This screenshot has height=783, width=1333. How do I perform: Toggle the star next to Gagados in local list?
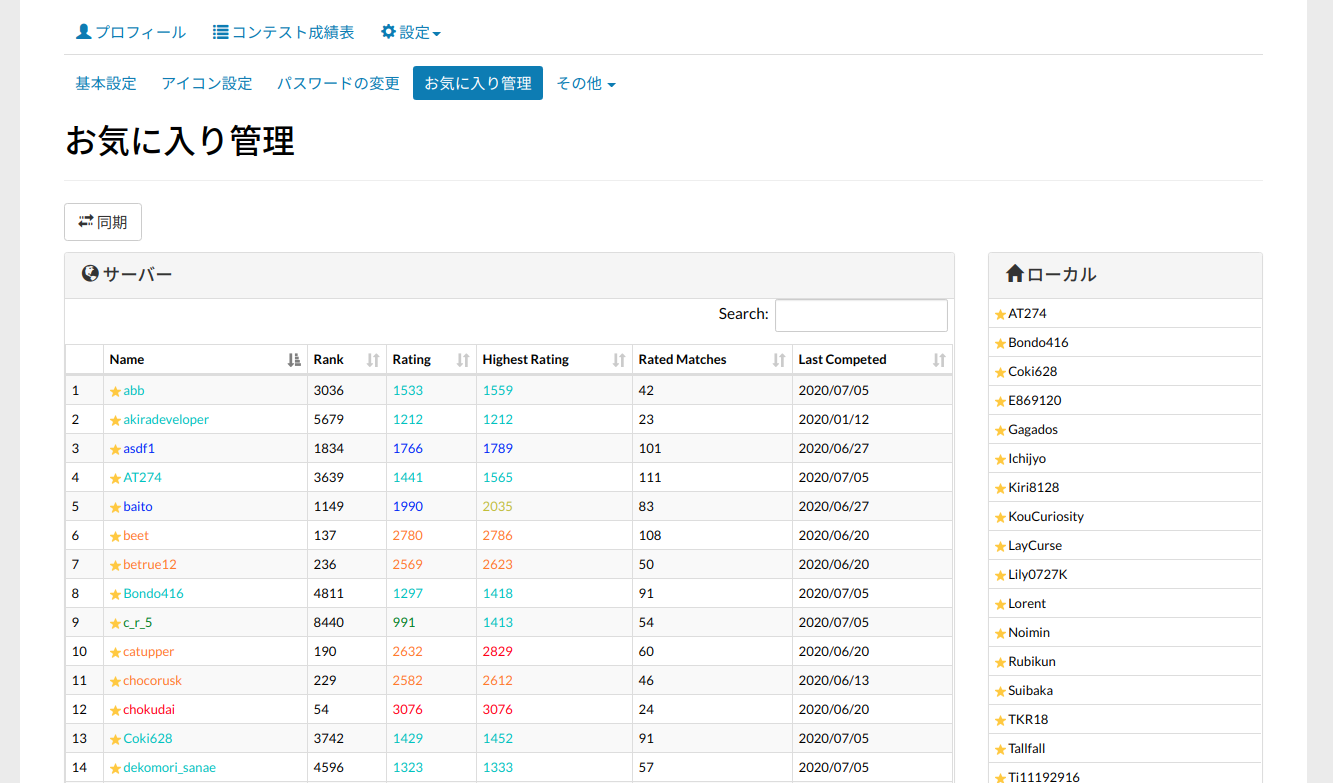click(x=1000, y=430)
